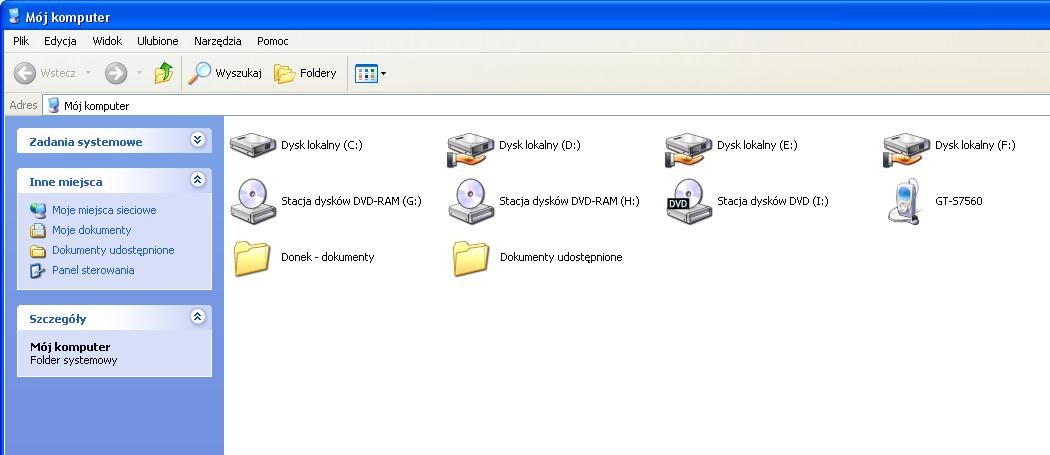Select the Dysk lokalny (F:) label text
1050x455 pixels.
pos(975,145)
